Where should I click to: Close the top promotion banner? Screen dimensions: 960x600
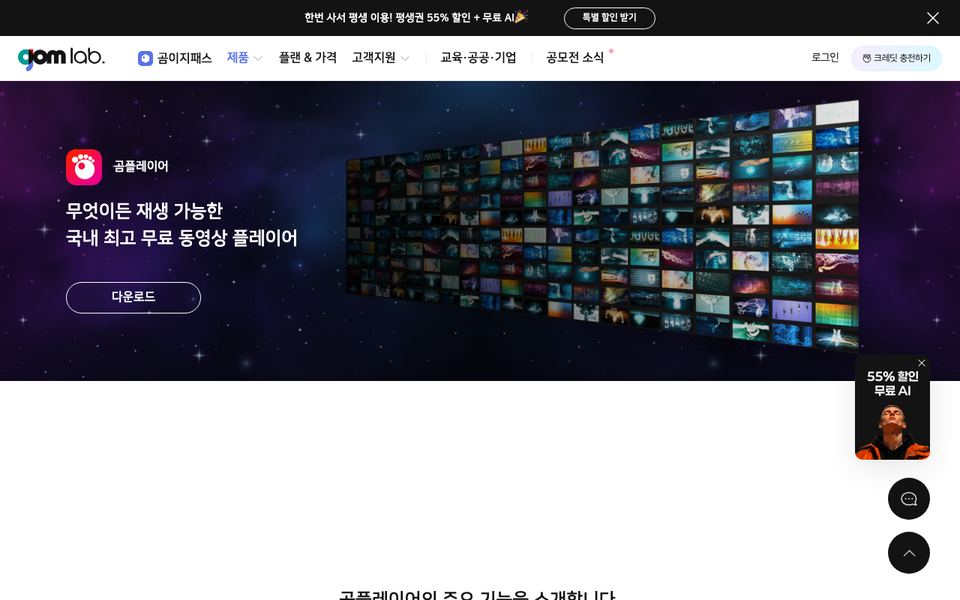(x=932, y=18)
